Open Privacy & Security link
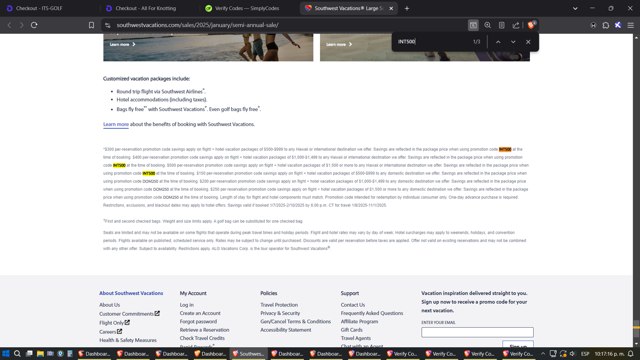 coord(280,313)
